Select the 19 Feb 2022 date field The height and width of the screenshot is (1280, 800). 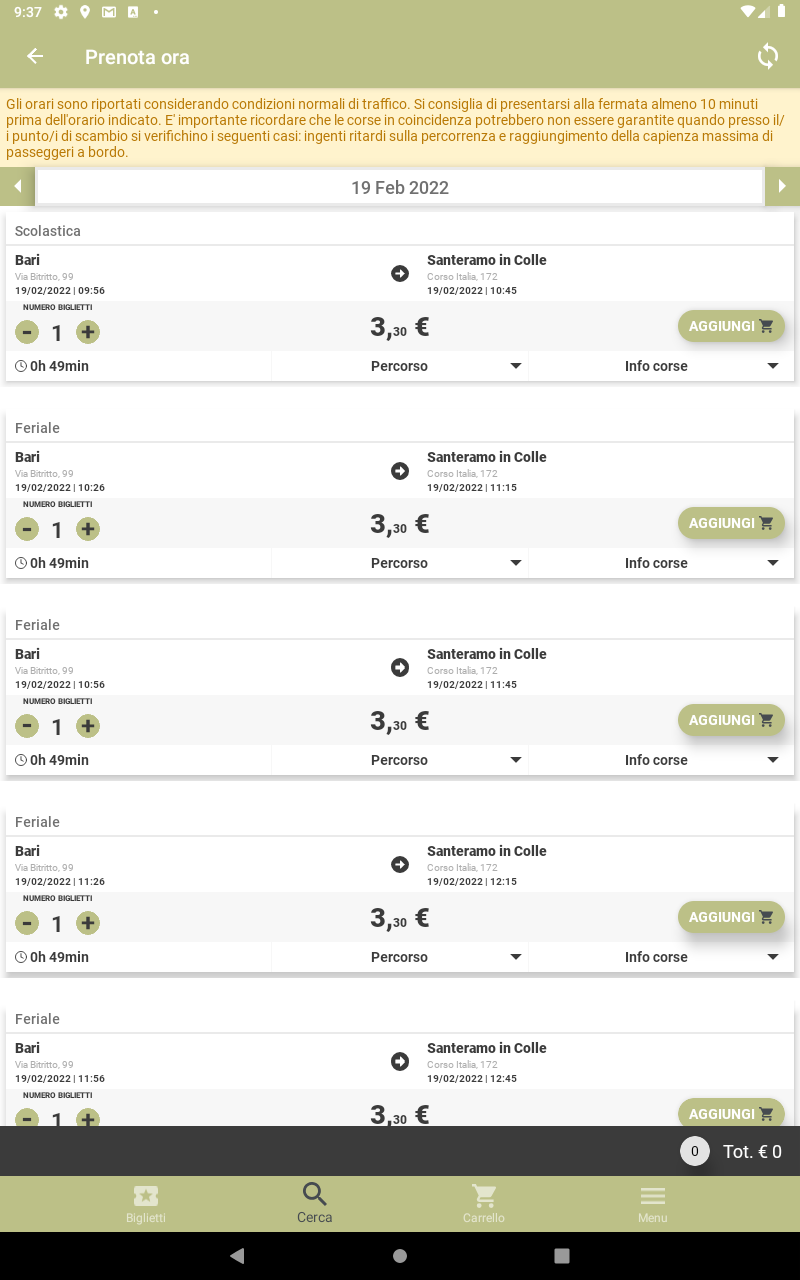(x=400, y=187)
